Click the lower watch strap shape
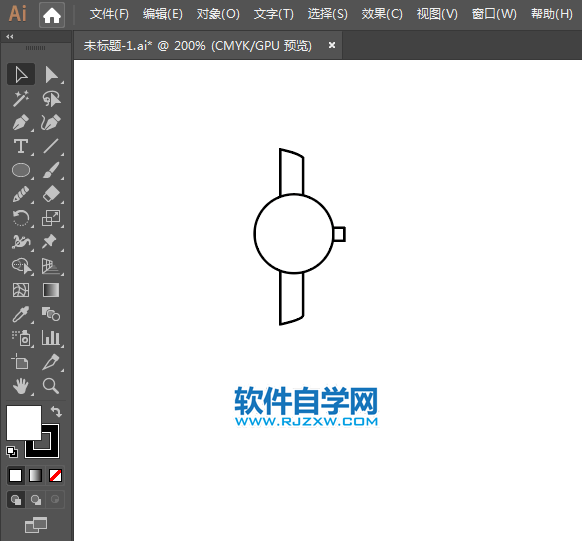 [x=292, y=298]
